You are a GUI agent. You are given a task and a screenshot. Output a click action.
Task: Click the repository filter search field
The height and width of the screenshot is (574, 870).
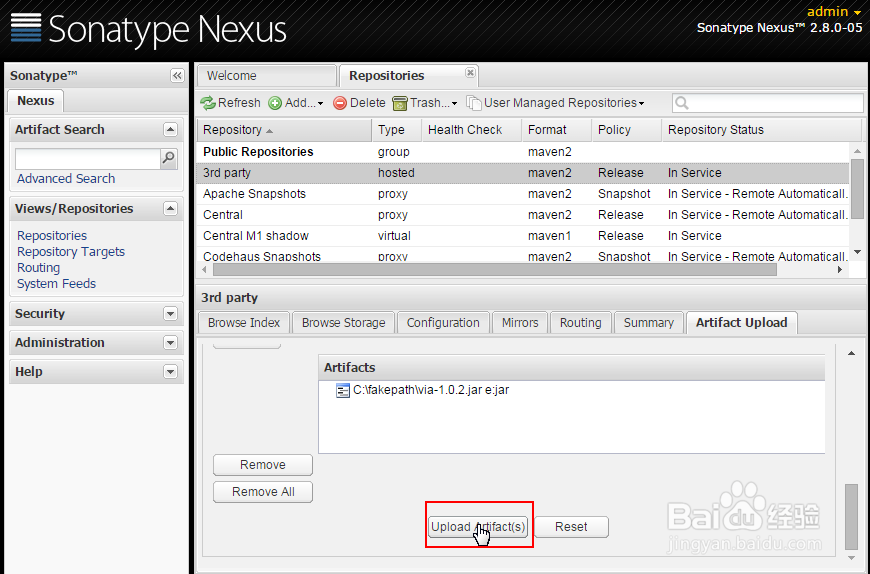click(x=767, y=103)
